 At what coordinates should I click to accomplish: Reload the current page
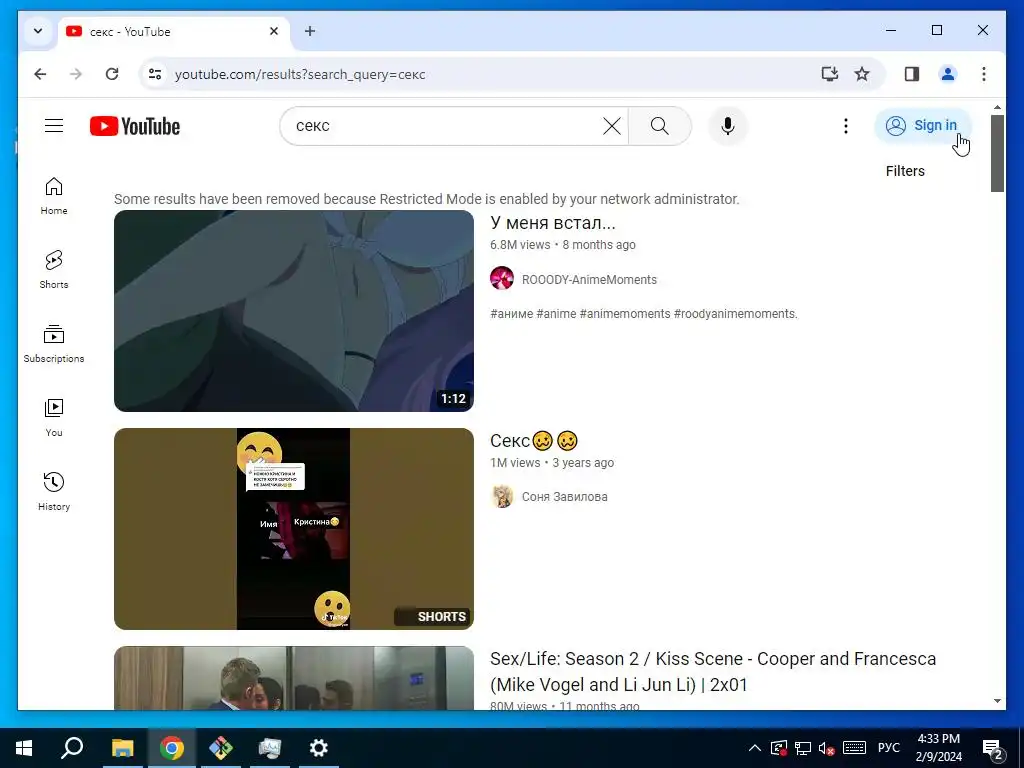[x=112, y=74]
